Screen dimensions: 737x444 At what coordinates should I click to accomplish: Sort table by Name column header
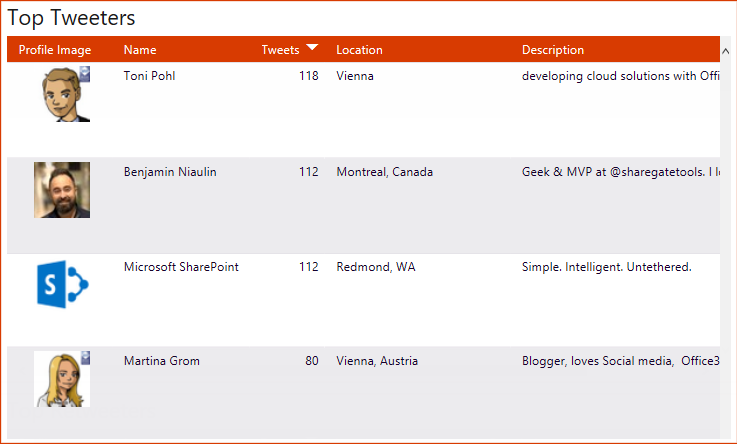[x=140, y=50]
